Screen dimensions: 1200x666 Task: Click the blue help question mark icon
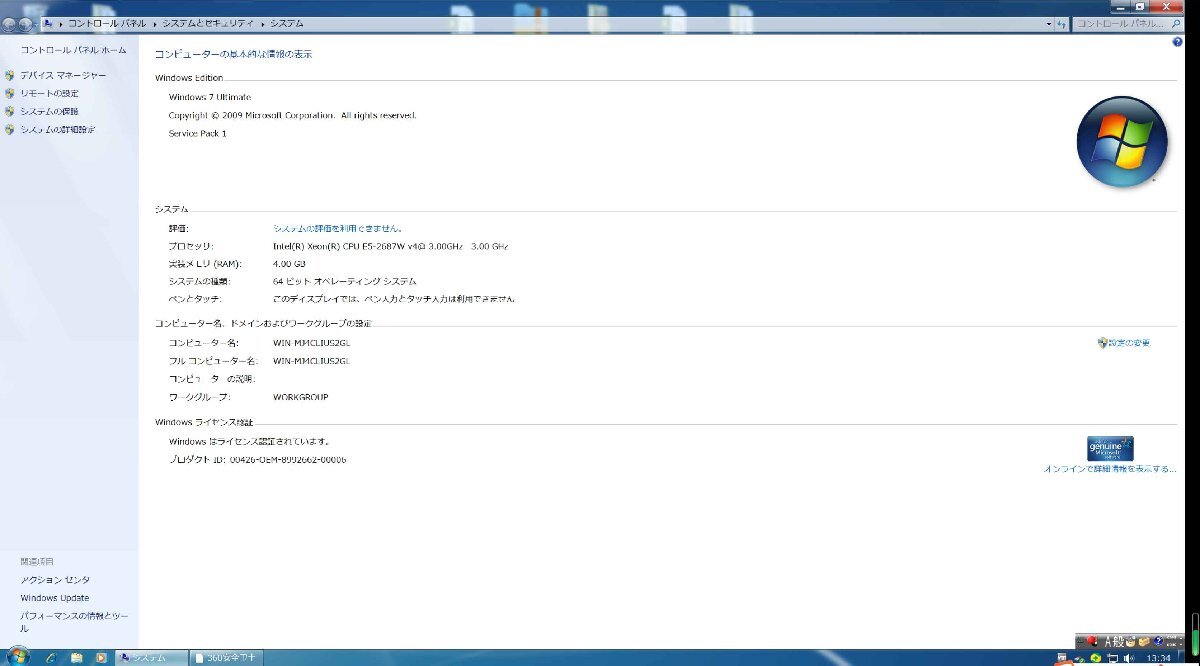click(1177, 42)
